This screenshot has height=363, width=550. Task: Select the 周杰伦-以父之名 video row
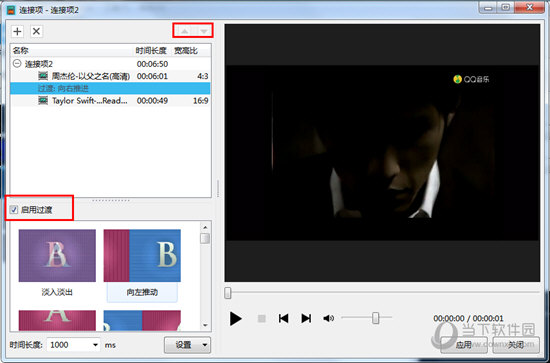click(x=110, y=76)
